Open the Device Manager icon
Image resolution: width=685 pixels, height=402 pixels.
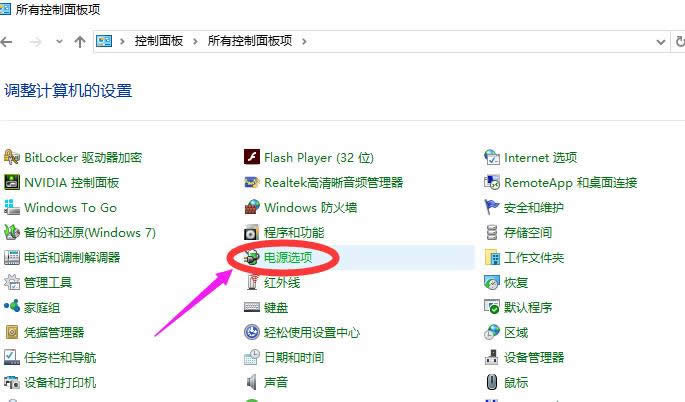[x=492, y=357]
